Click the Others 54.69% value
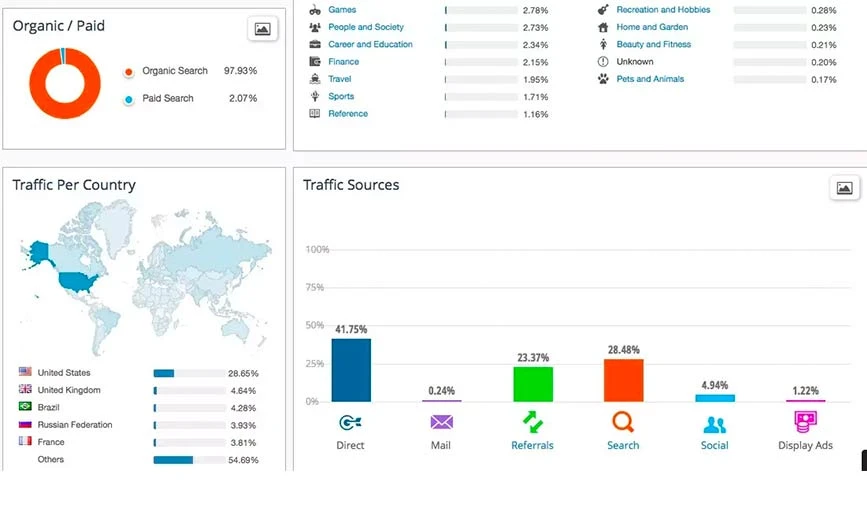Screen dimensions: 867x513 (243, 460)
